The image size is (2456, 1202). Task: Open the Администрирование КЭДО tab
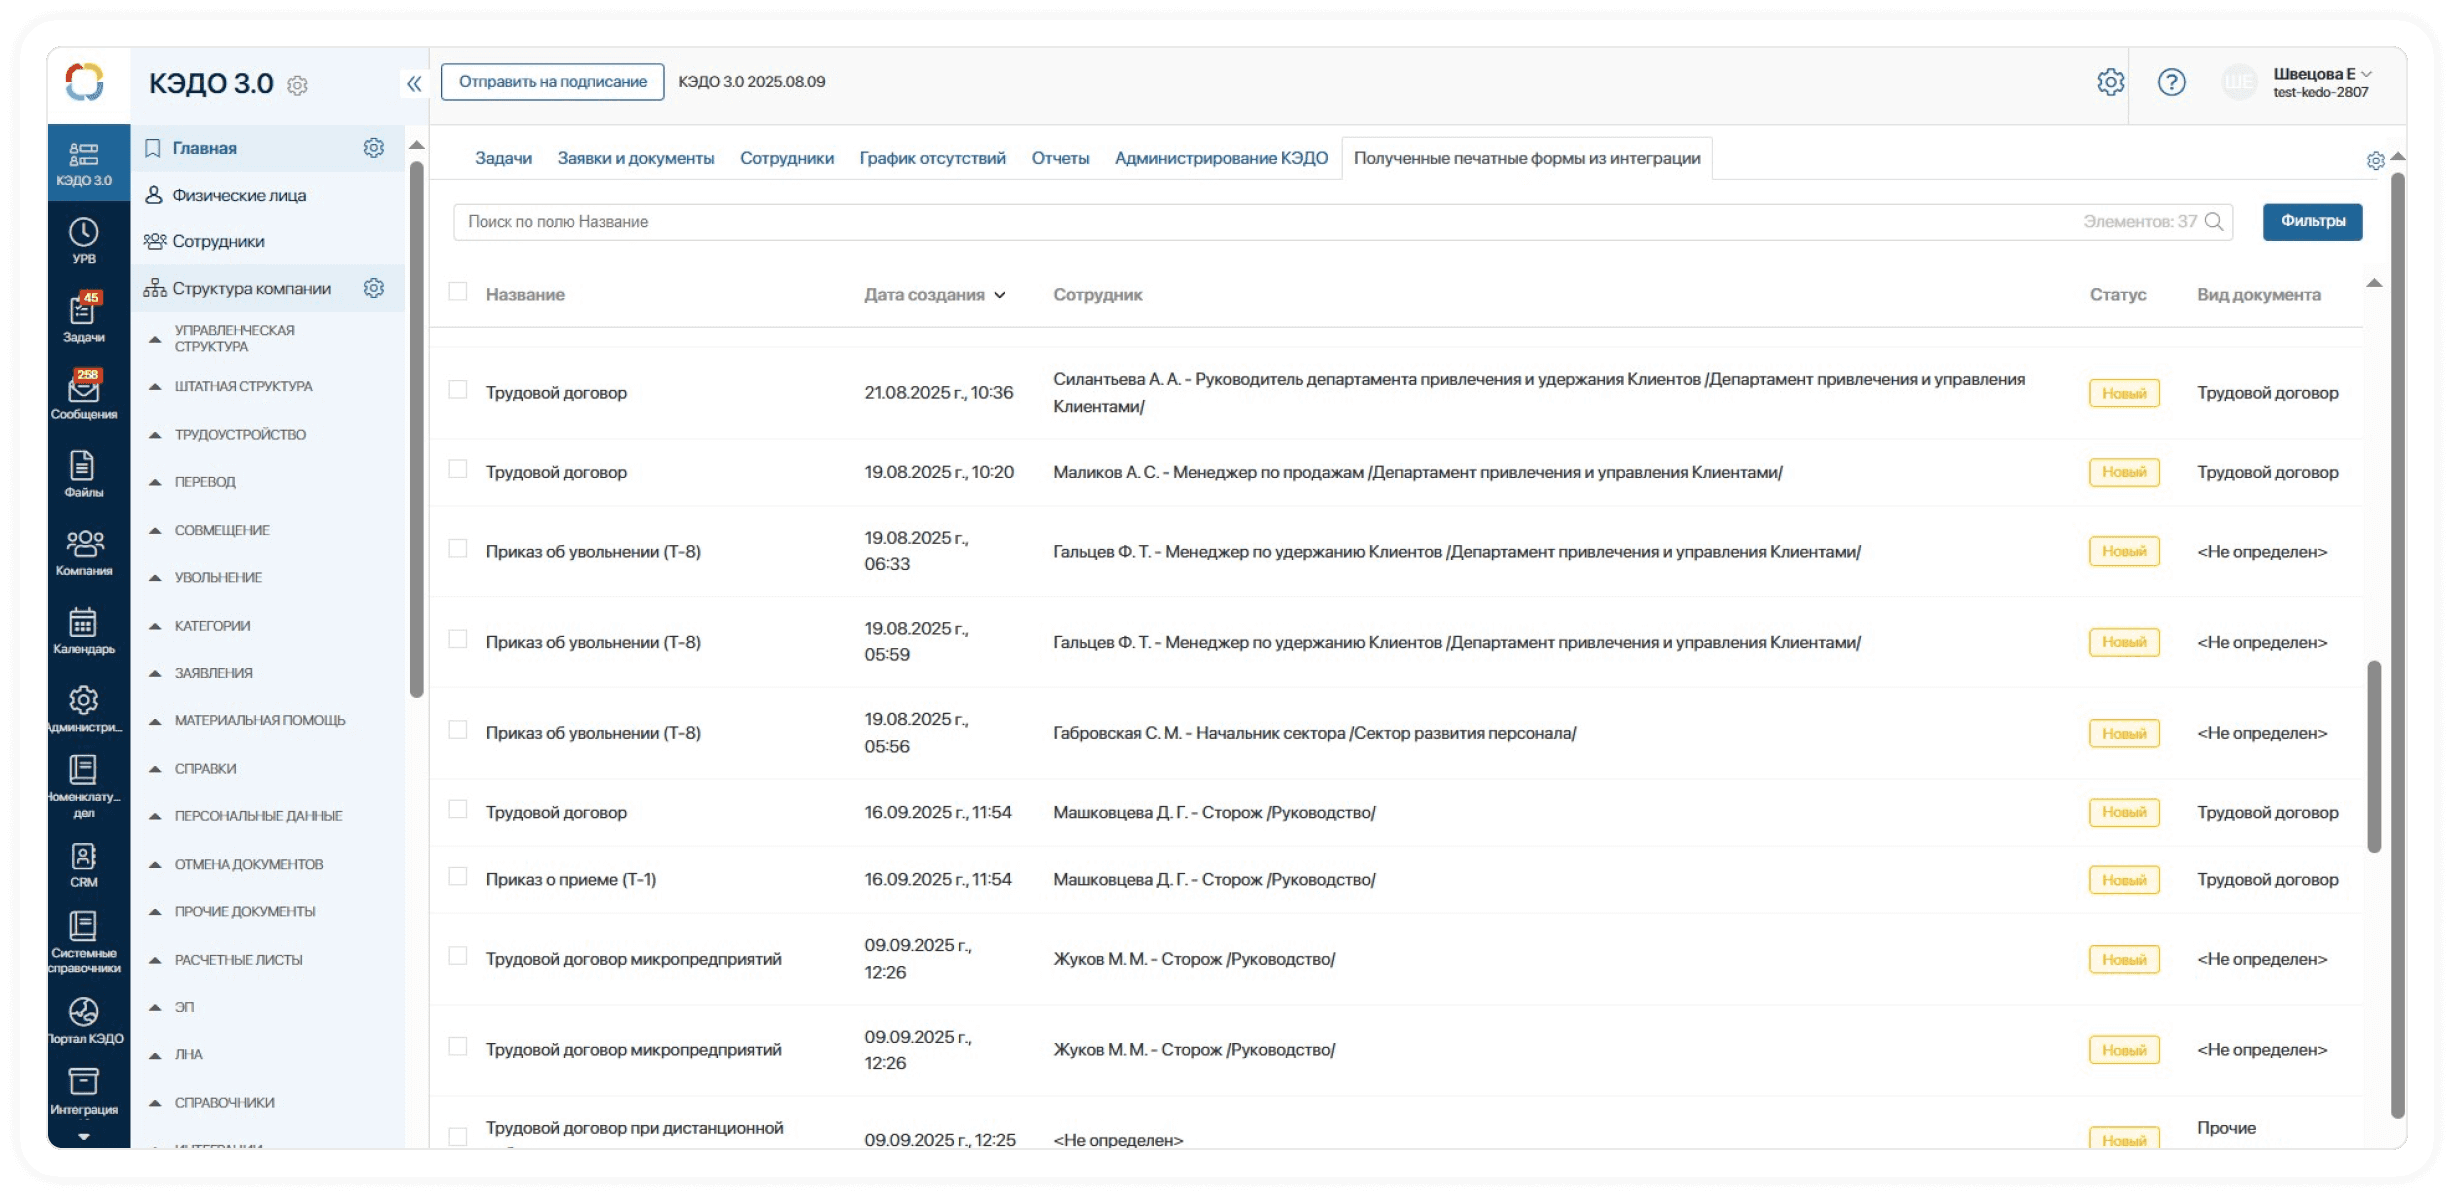[x=1220, y=158]
